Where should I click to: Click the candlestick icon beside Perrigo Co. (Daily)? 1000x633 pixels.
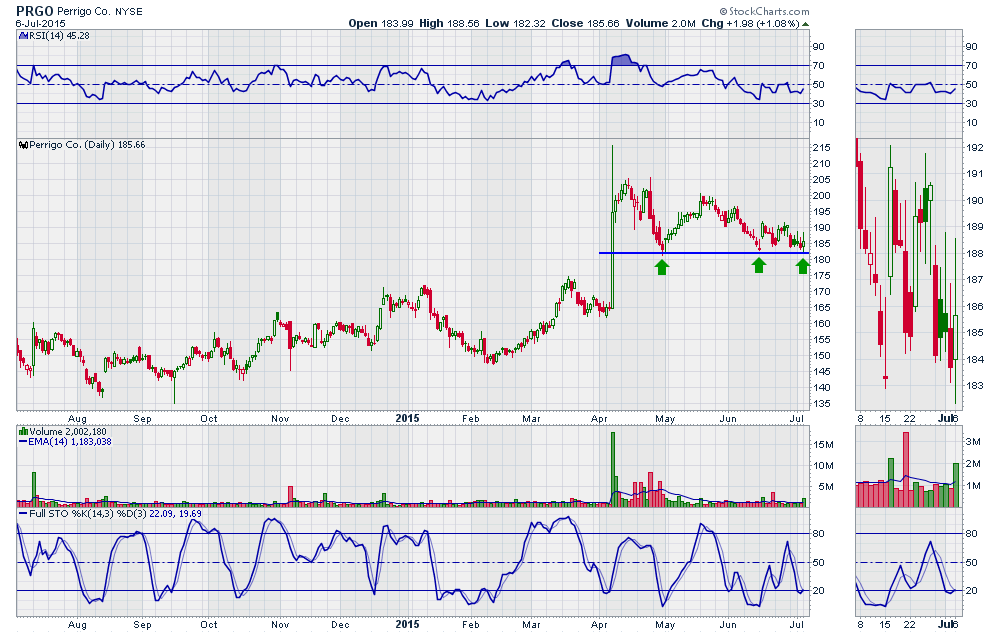[x=23, y=145]
